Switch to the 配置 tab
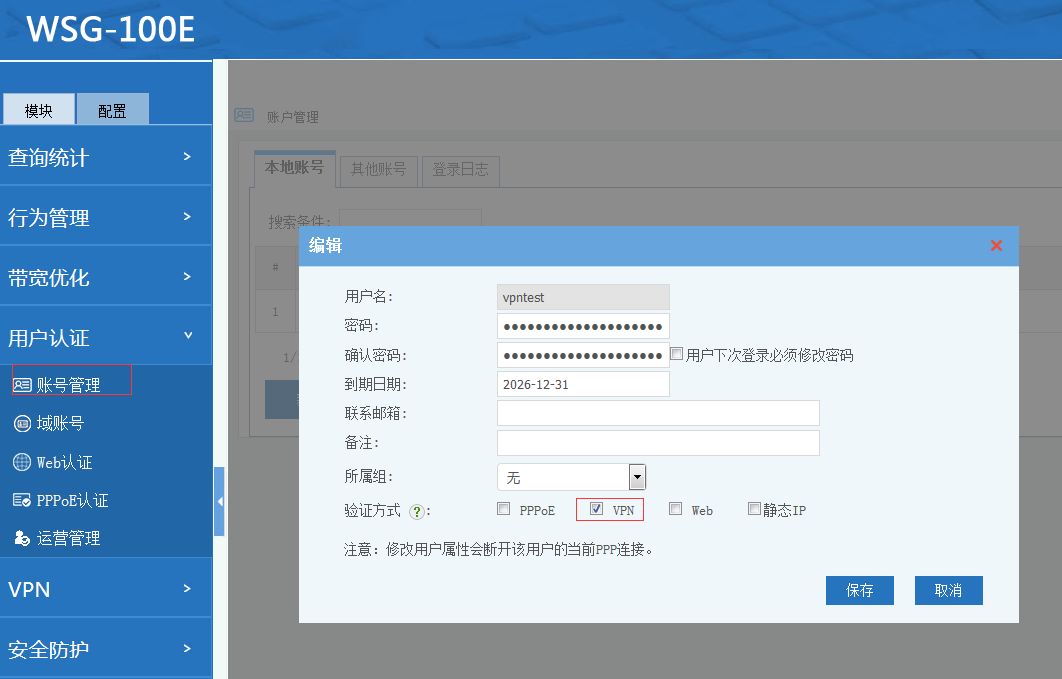Viewport: 1062px width, 679px height. coord(112,111)
